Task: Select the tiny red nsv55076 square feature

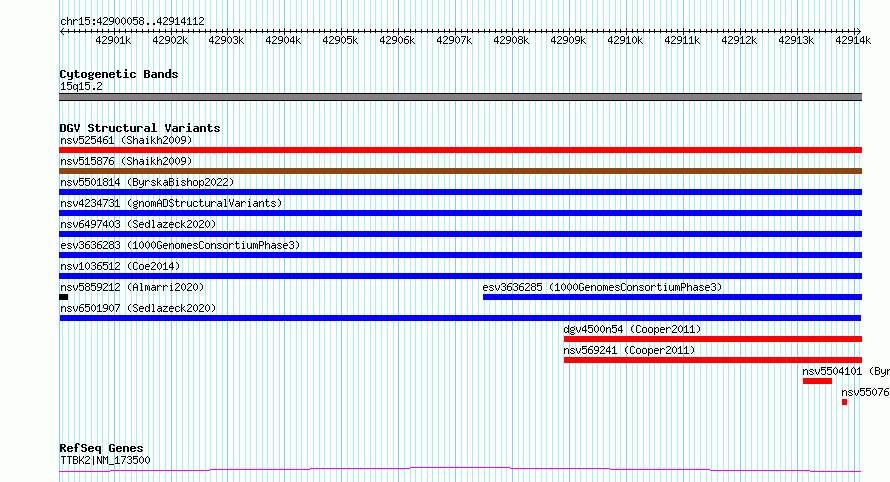Action: [845, 402]
